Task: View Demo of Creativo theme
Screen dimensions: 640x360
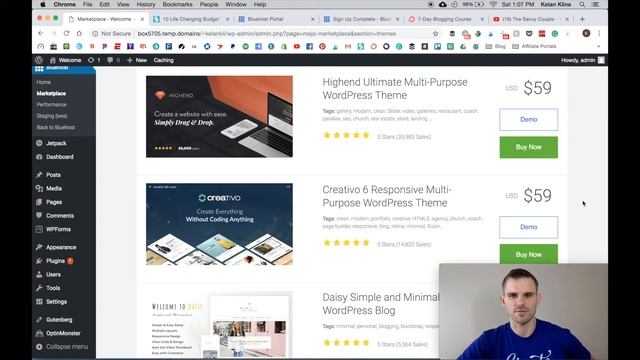Action: 529,227
